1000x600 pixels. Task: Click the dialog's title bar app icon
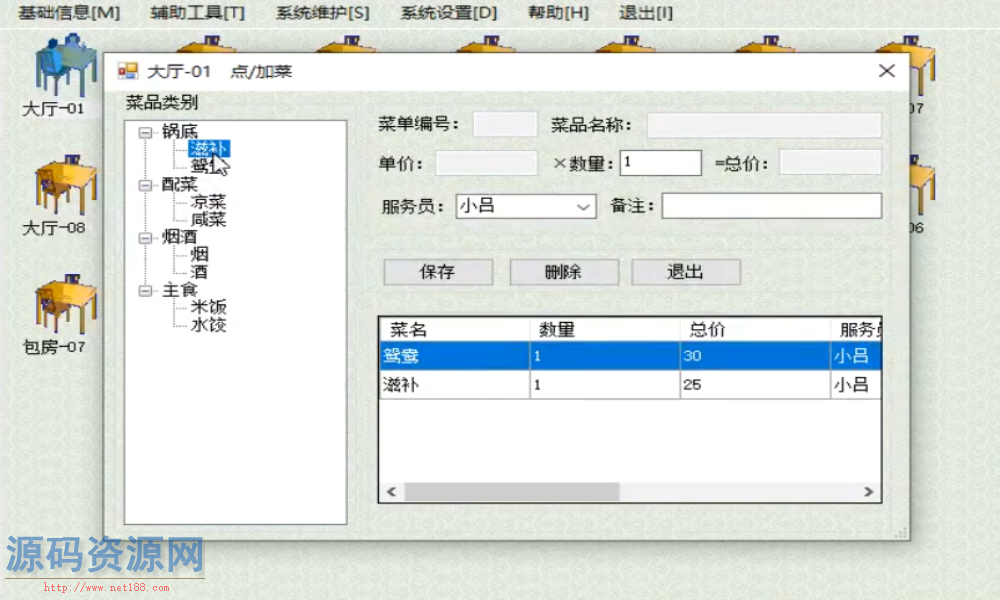pos(128,71)
